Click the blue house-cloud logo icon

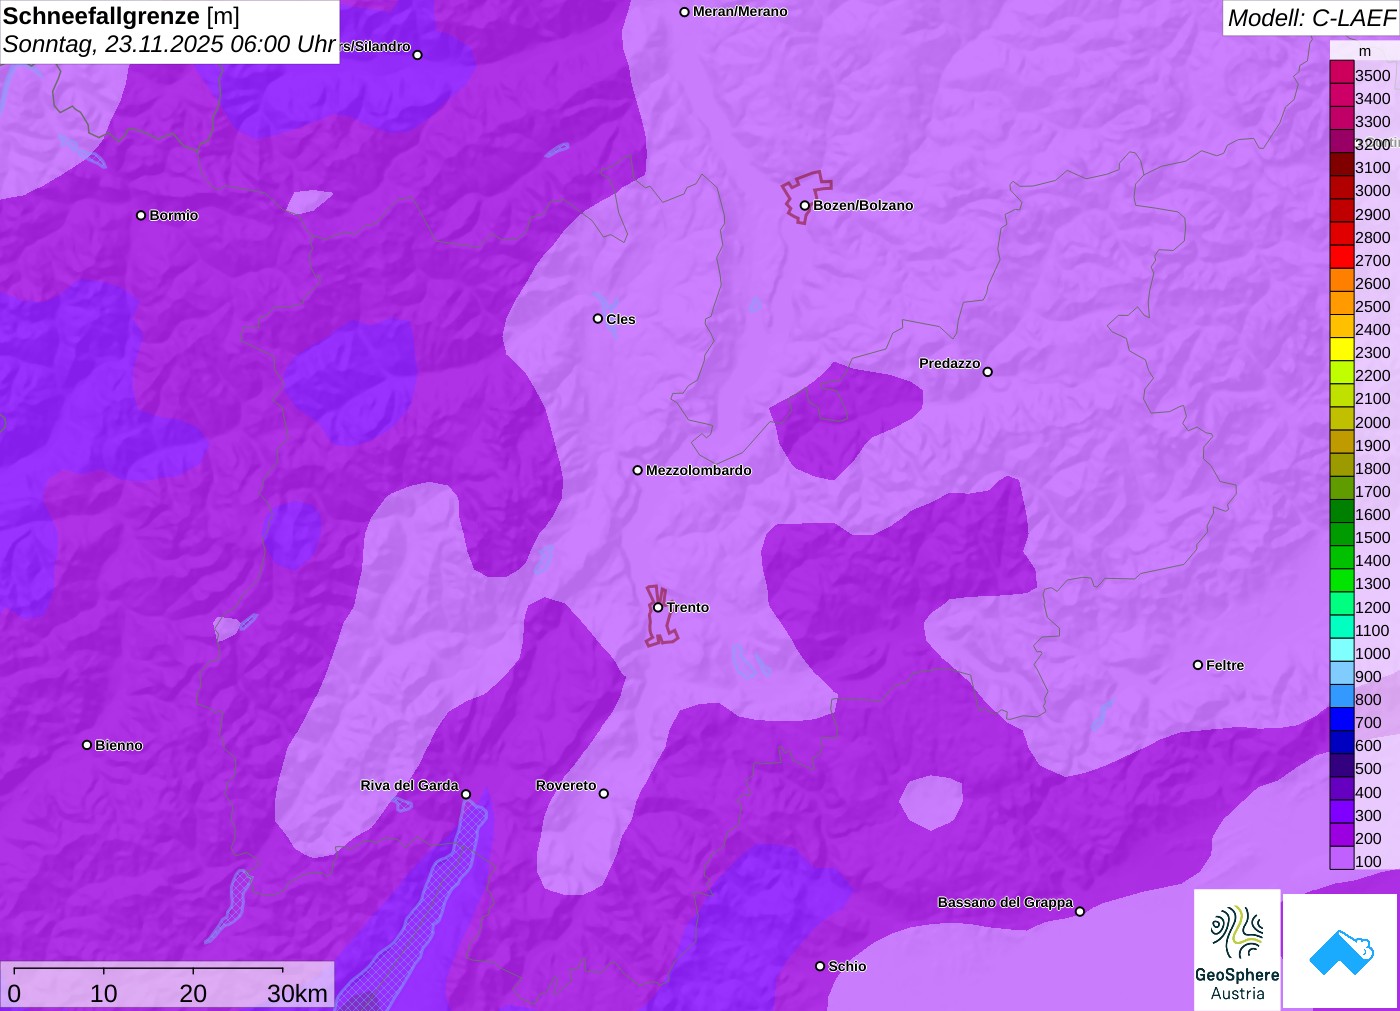tap(1341, 952)
